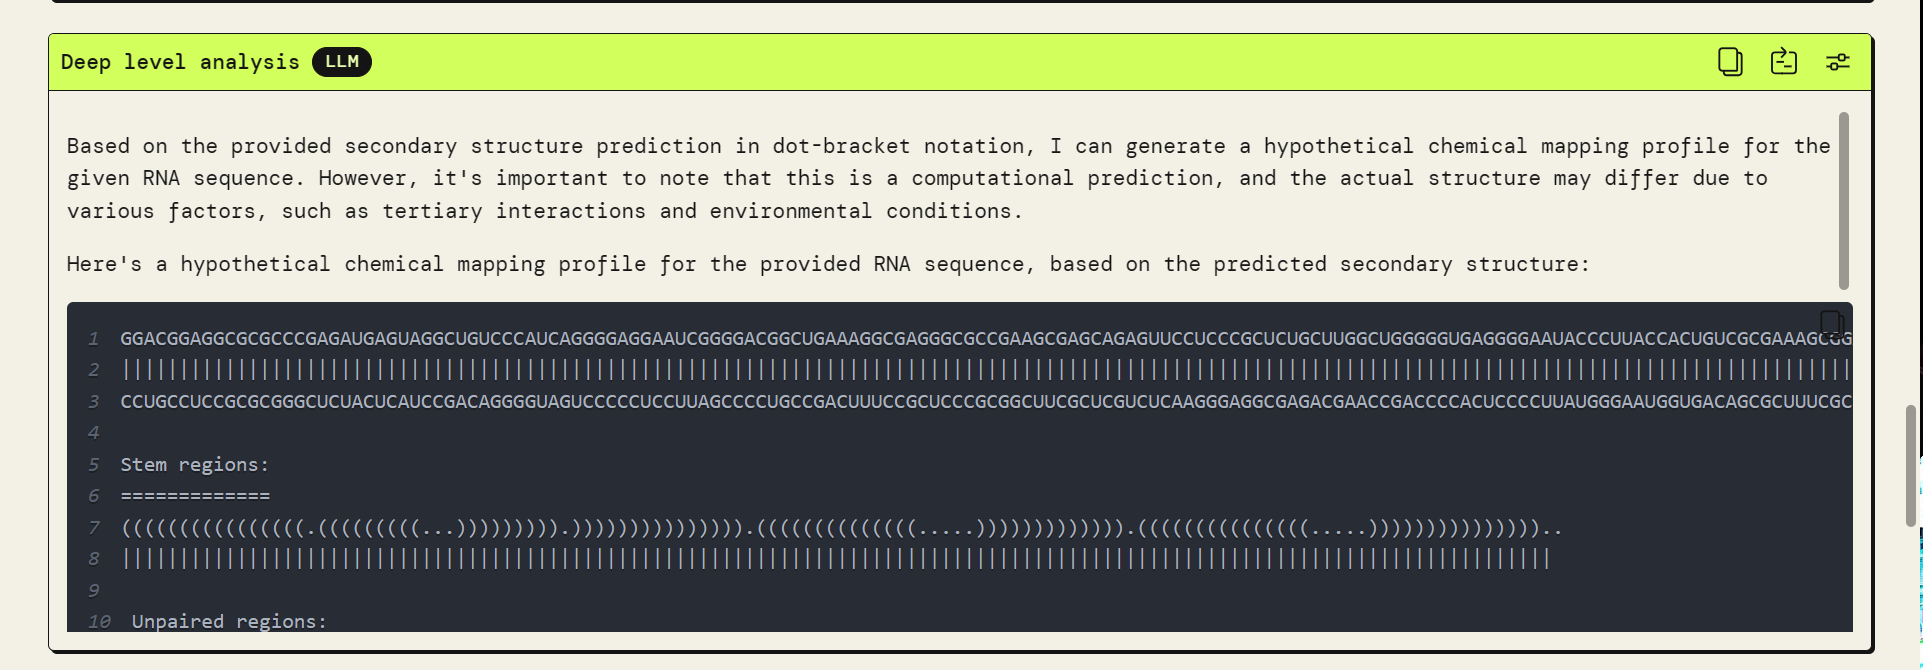Click line number 5 in code block
This screenshot has width=1923, height=670.
93,465
